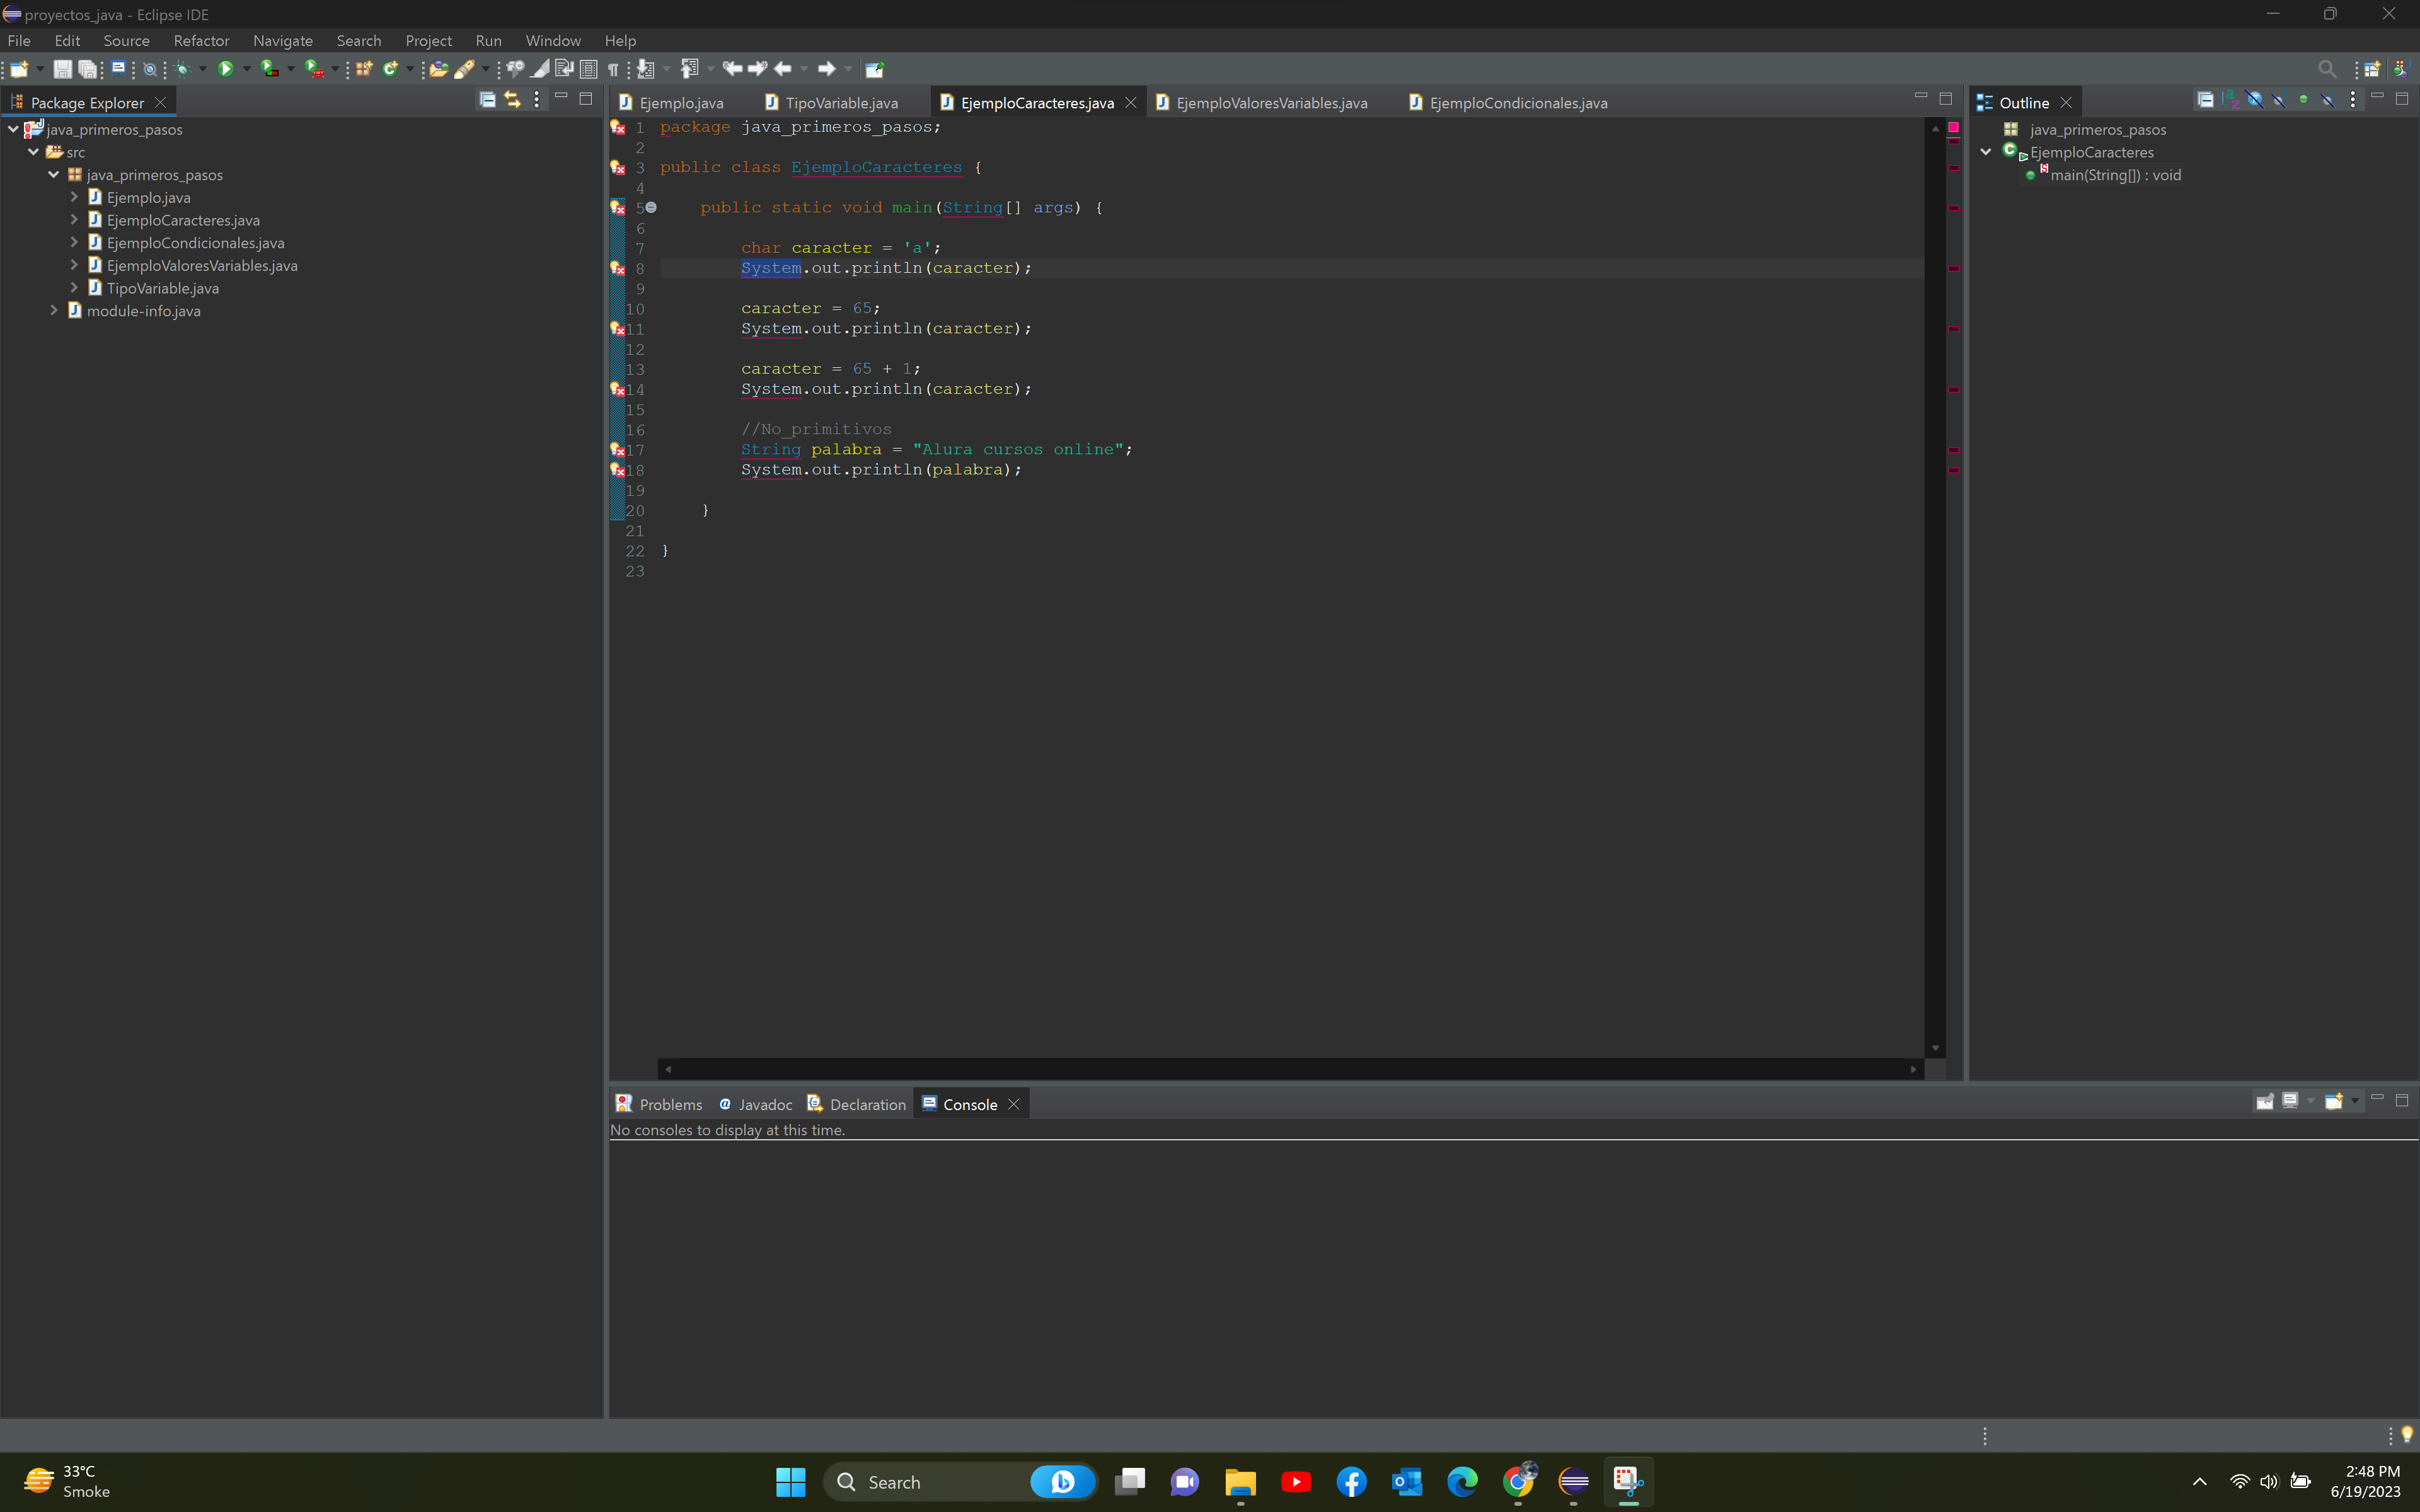Click the Debug bug icon in toolbar
This screenshot has width=2420, height=1512.
(x=182, y=69)
